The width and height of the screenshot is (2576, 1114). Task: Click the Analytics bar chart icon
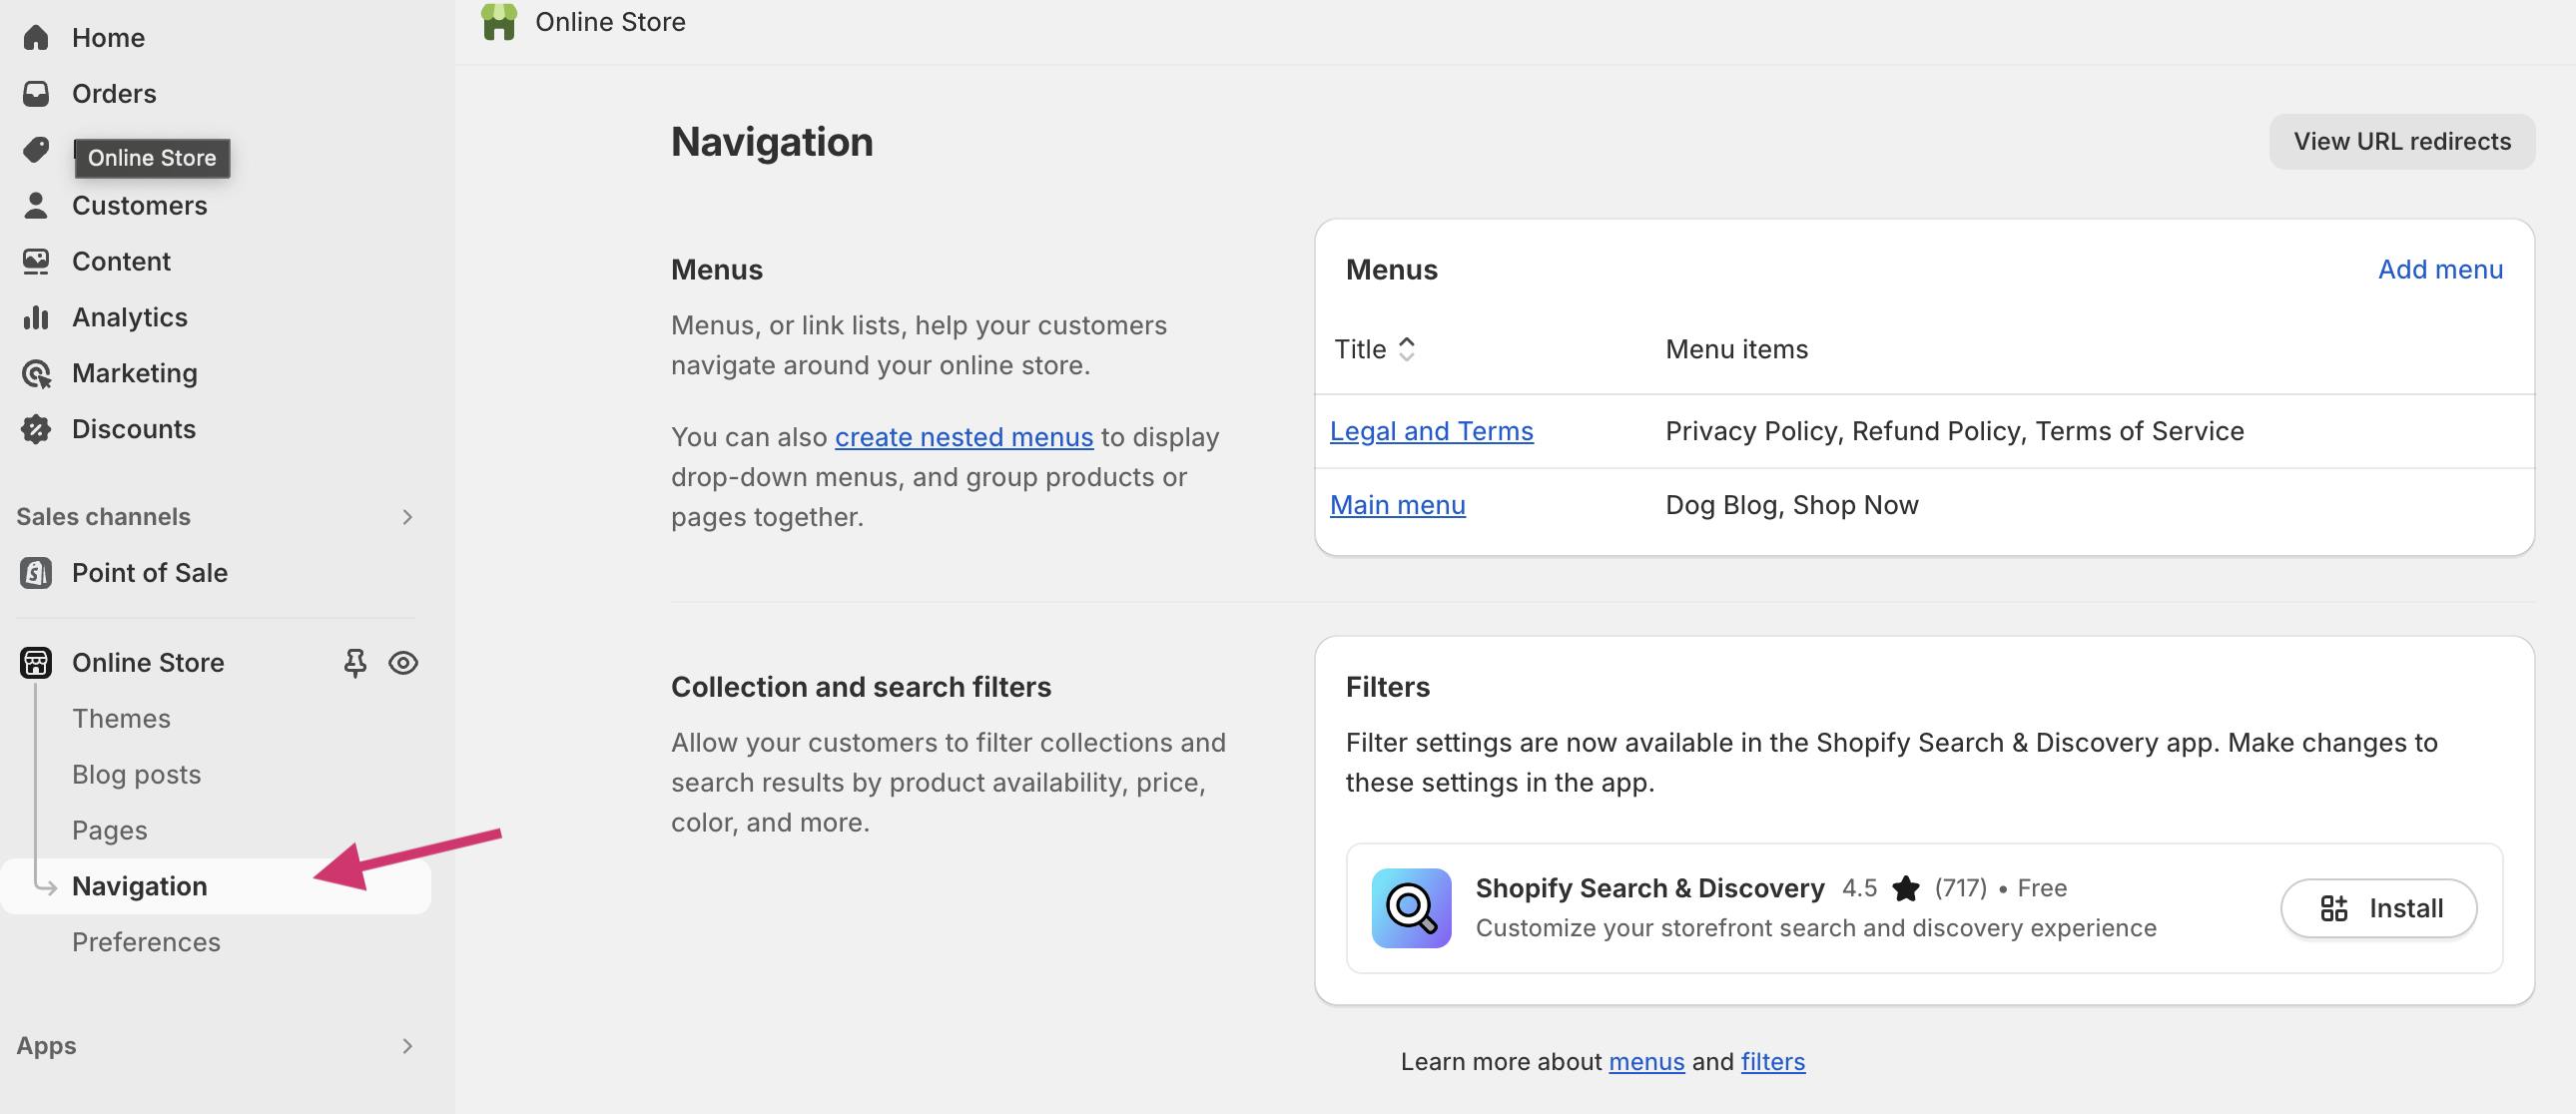point(36,318)
